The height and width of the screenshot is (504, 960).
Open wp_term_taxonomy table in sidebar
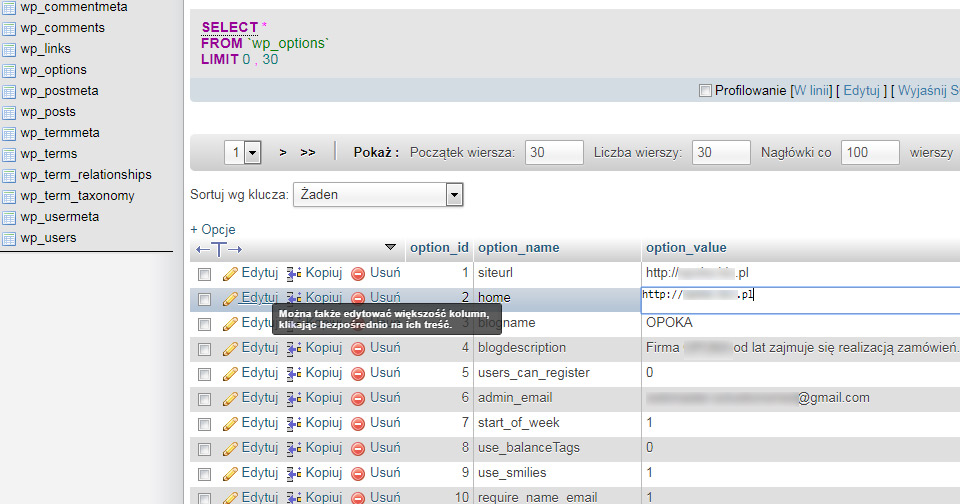click(77, 196)
